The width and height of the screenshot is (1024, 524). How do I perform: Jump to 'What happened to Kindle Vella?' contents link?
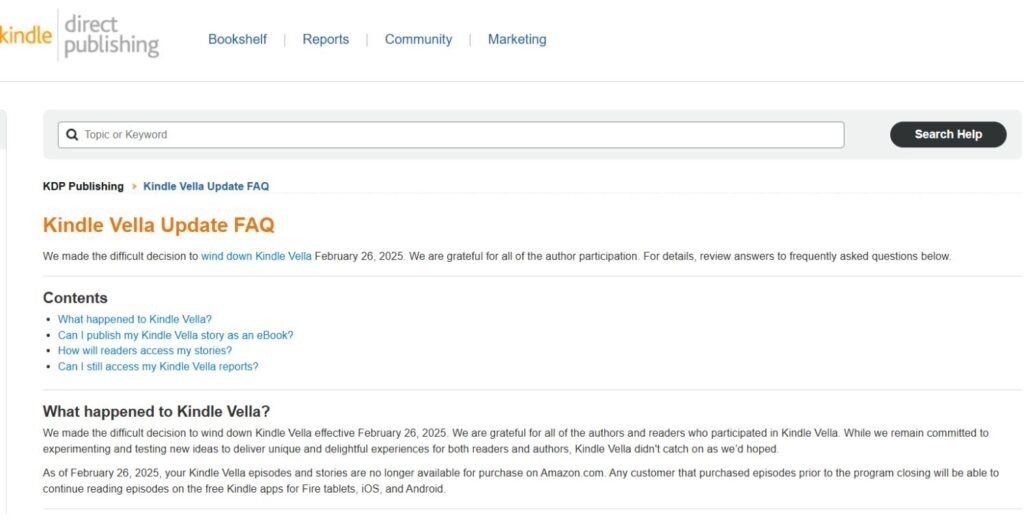click(135, 319)
